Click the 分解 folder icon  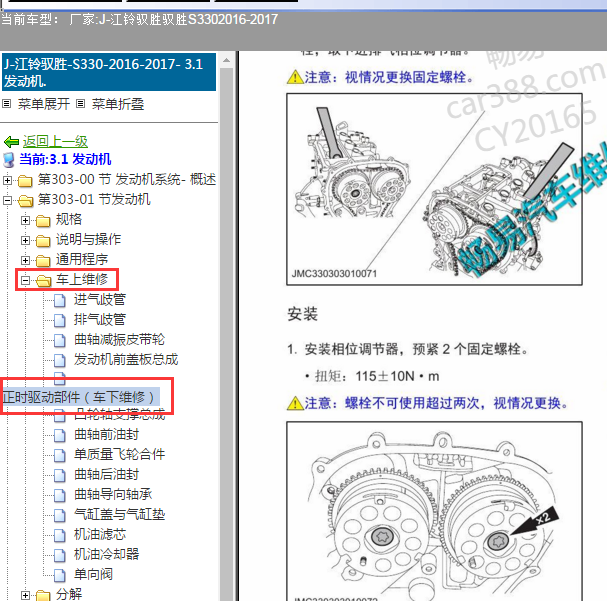coord(43,595)
